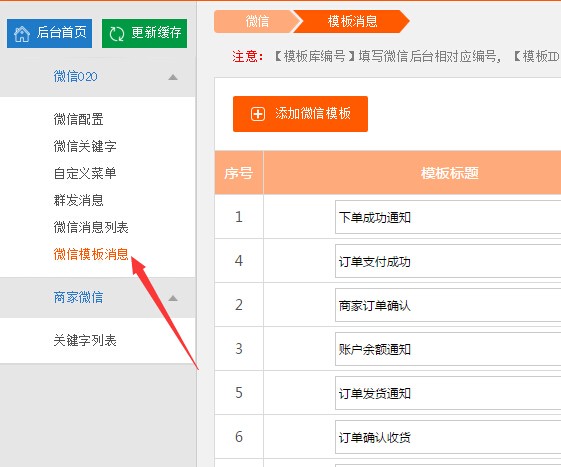Collapse the 商家微信 section arrow

click(x=173, y=298)
